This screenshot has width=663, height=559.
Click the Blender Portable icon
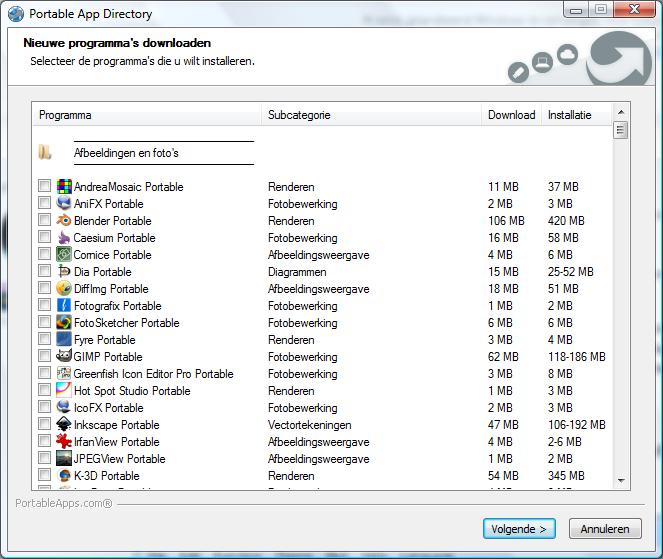[64, 220]
